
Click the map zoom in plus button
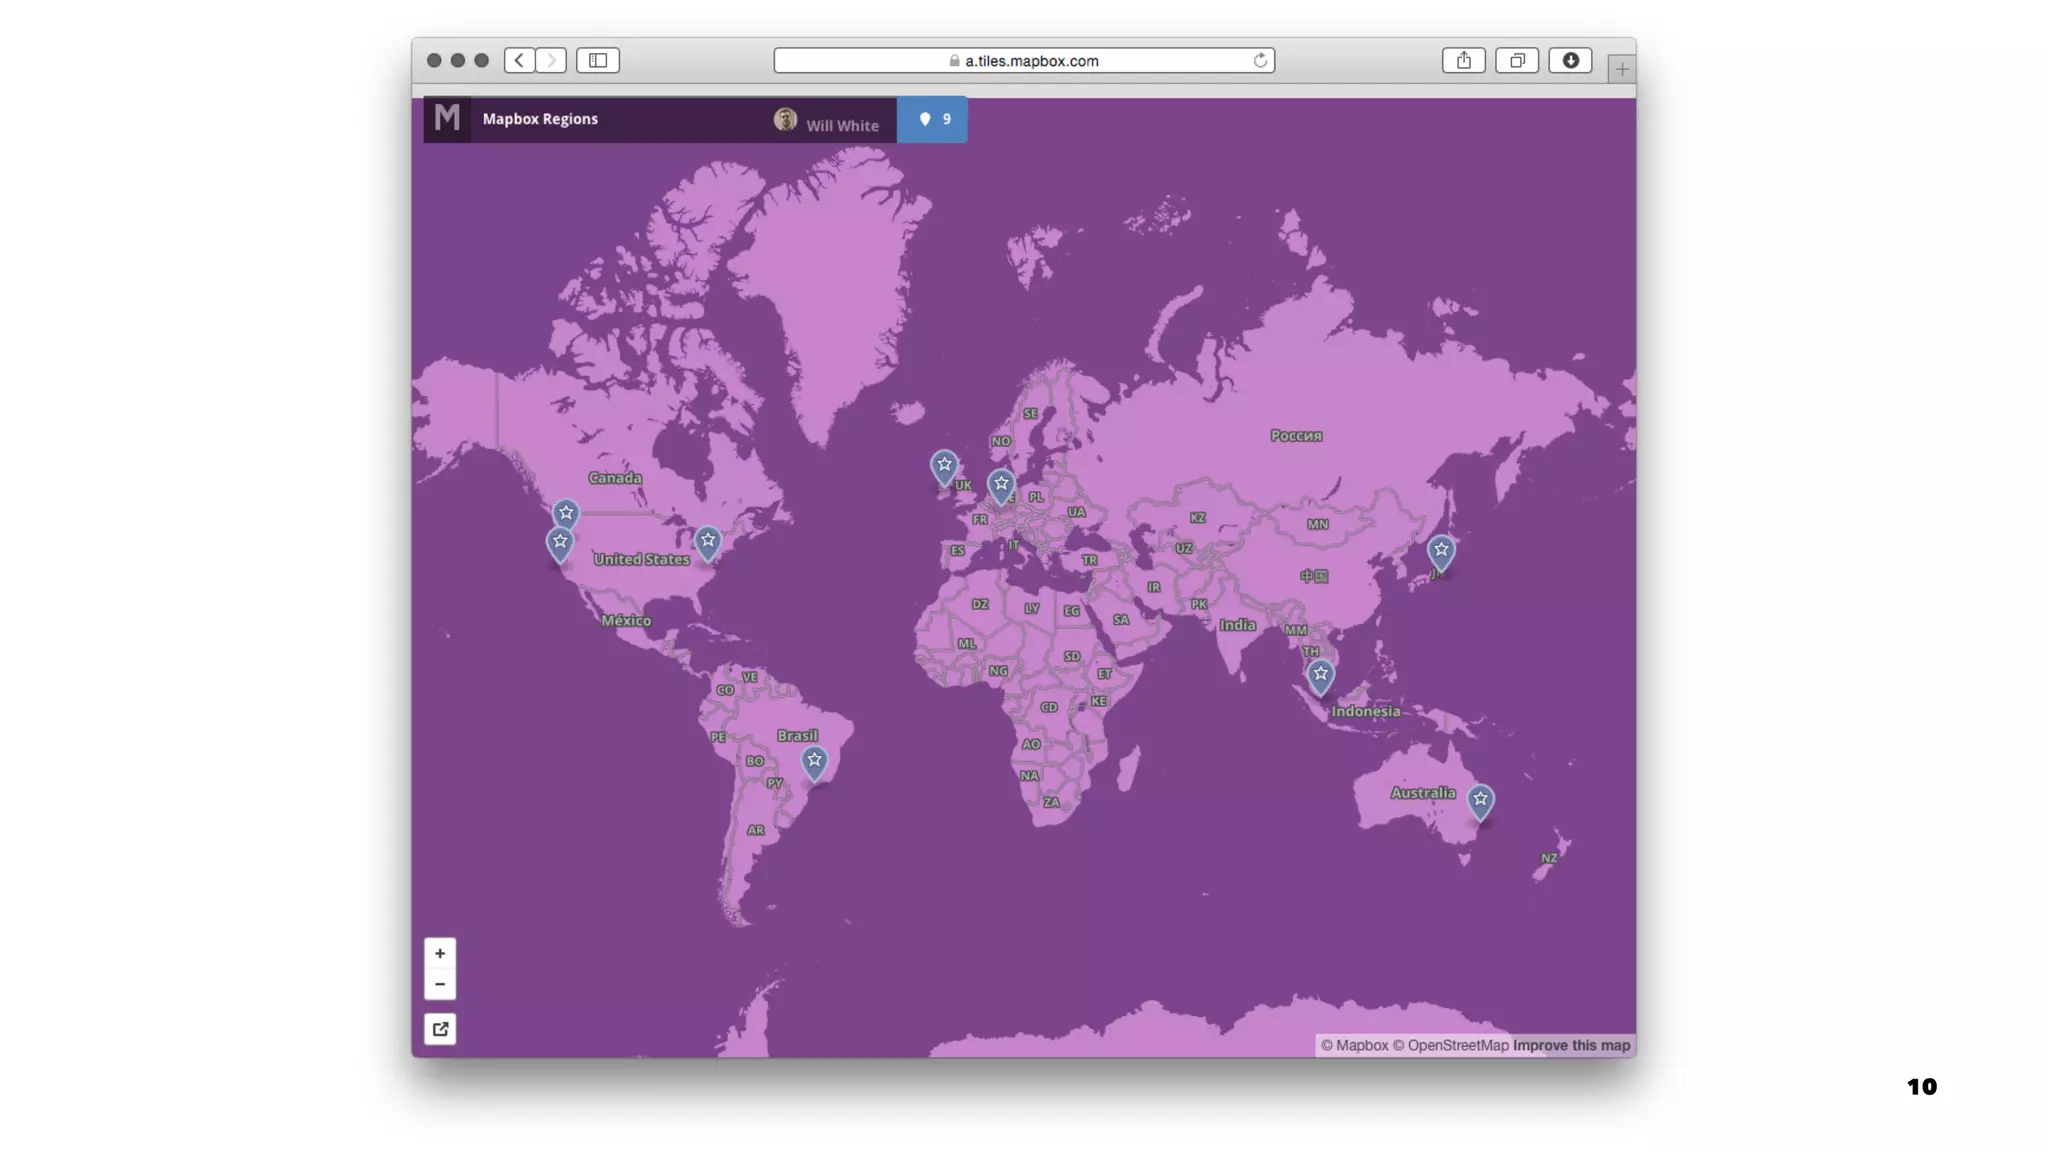click(439, 953)
